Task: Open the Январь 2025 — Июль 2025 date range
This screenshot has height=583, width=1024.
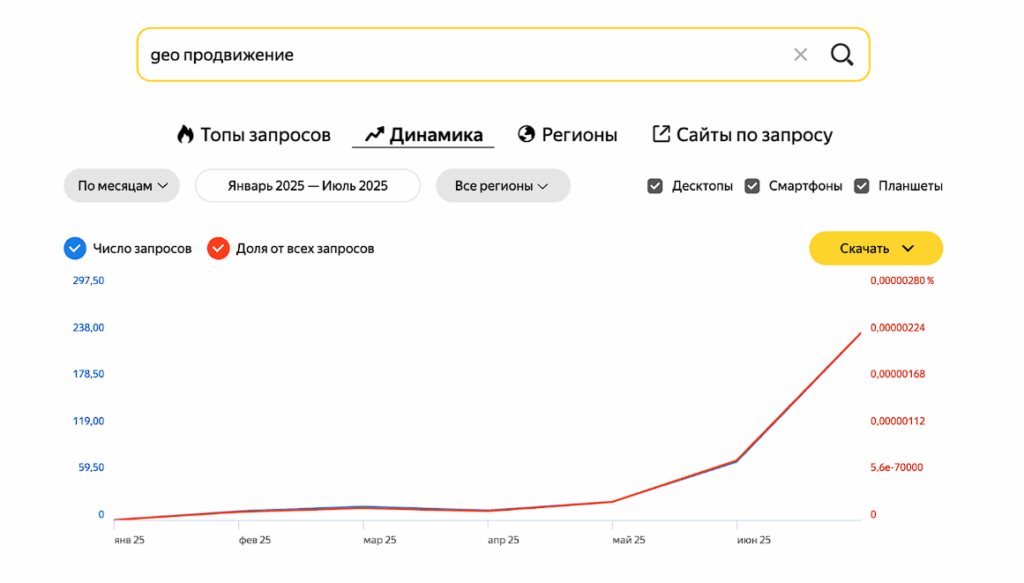Action: 307,186
